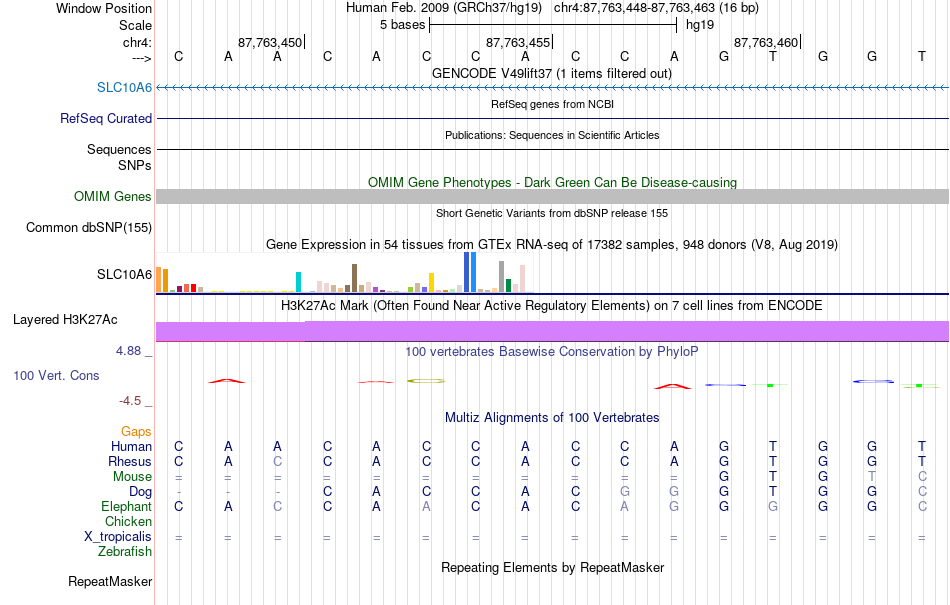Click the Rhesus species row label
The width and height of the screenshot is (950, 605).
[130, 461]
